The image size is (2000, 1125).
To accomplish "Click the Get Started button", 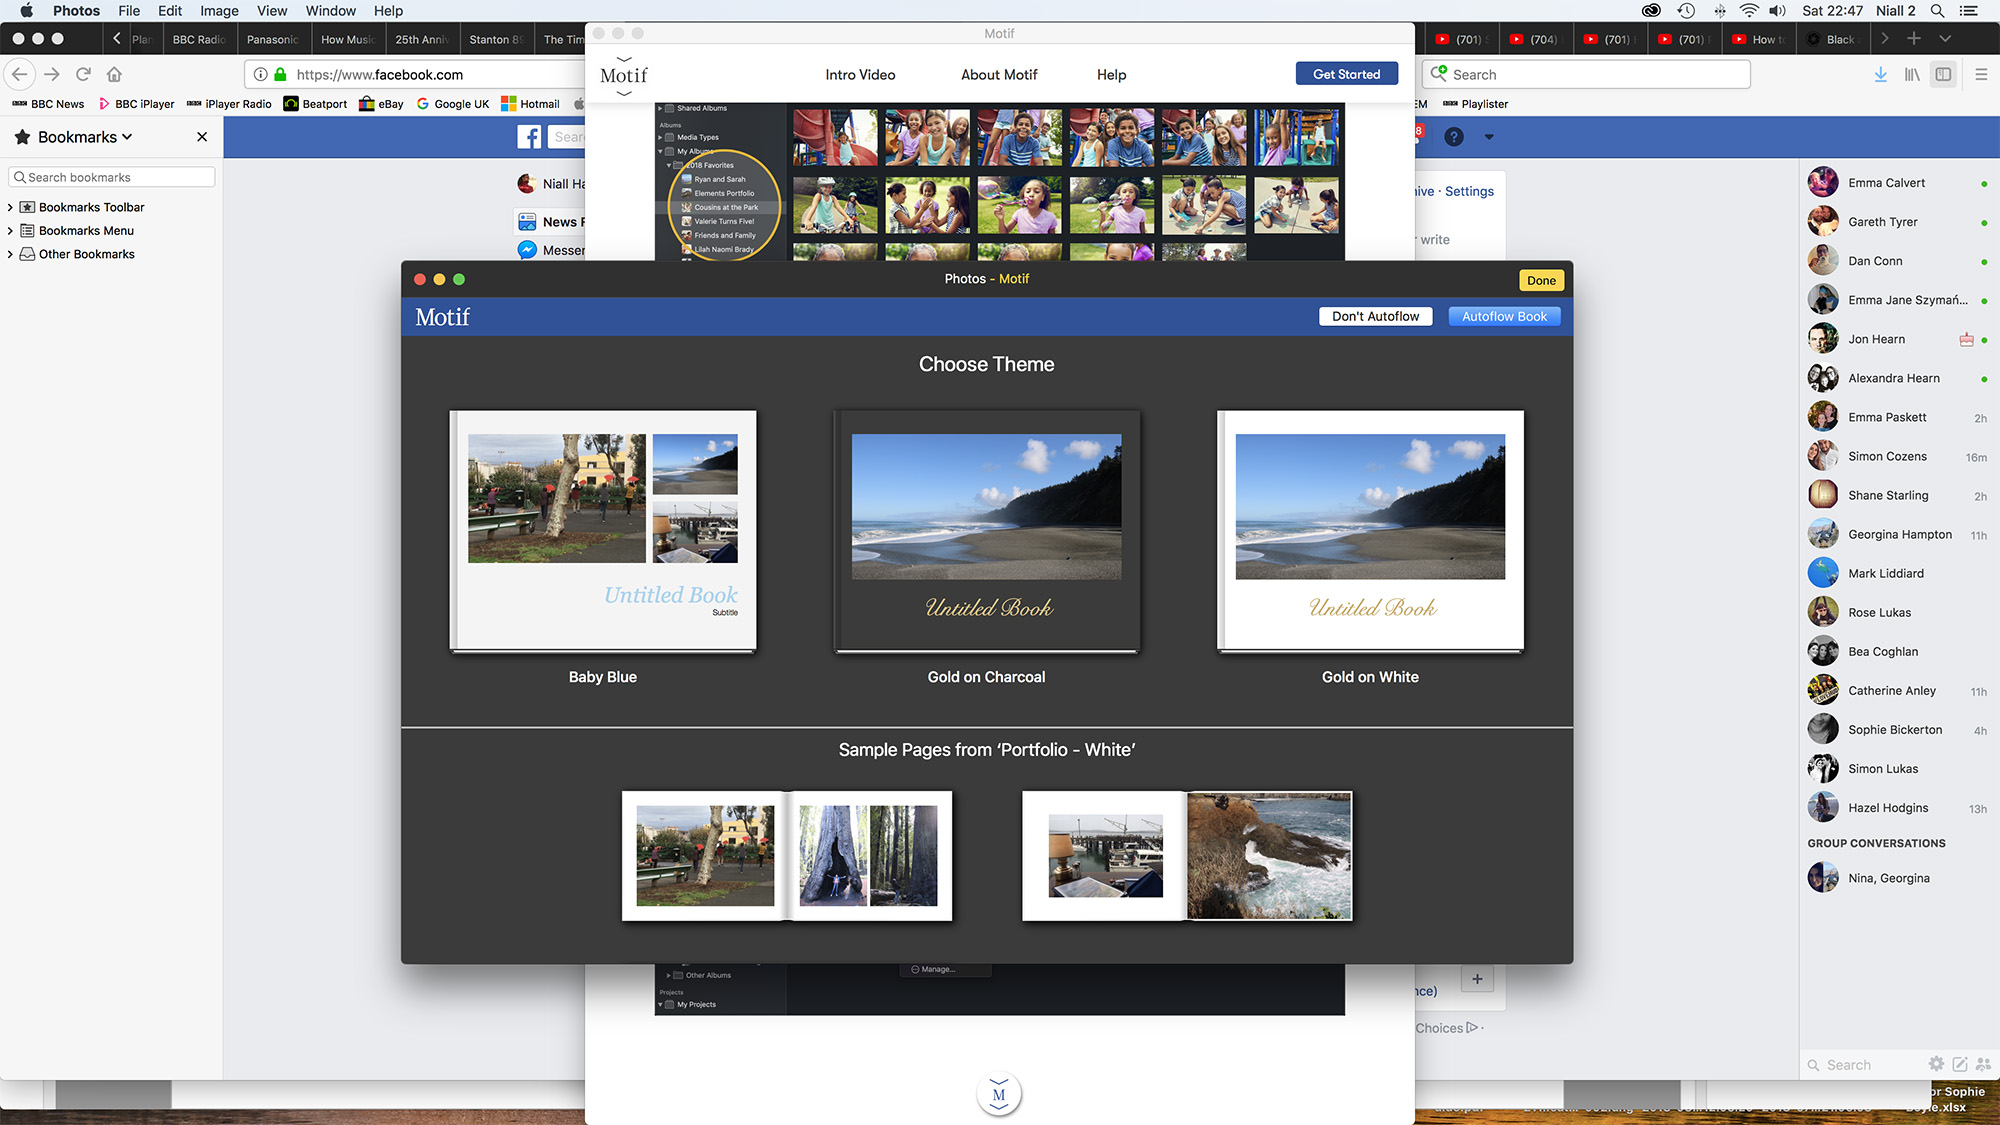I will tap(1346, 74).
